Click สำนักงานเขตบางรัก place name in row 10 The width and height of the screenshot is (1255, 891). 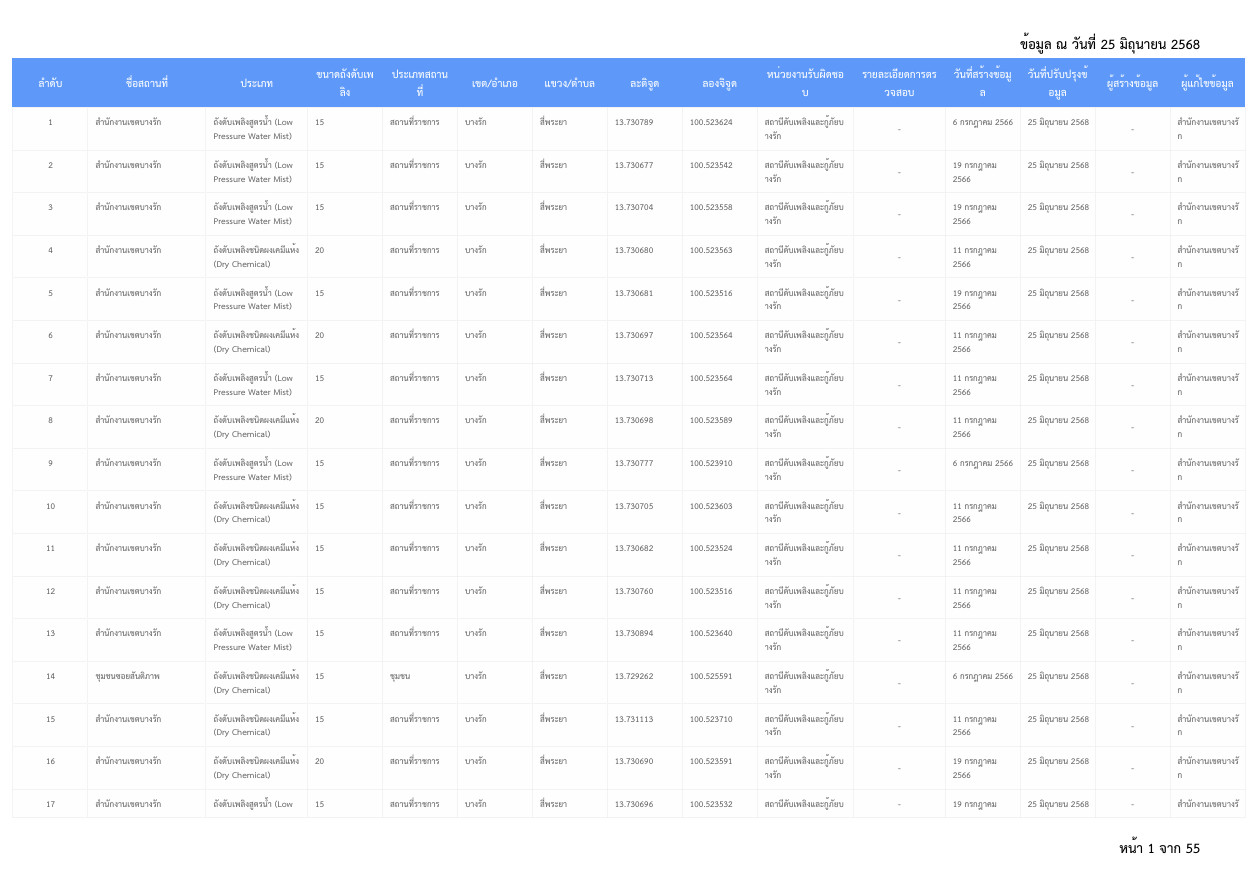(128, 506)
